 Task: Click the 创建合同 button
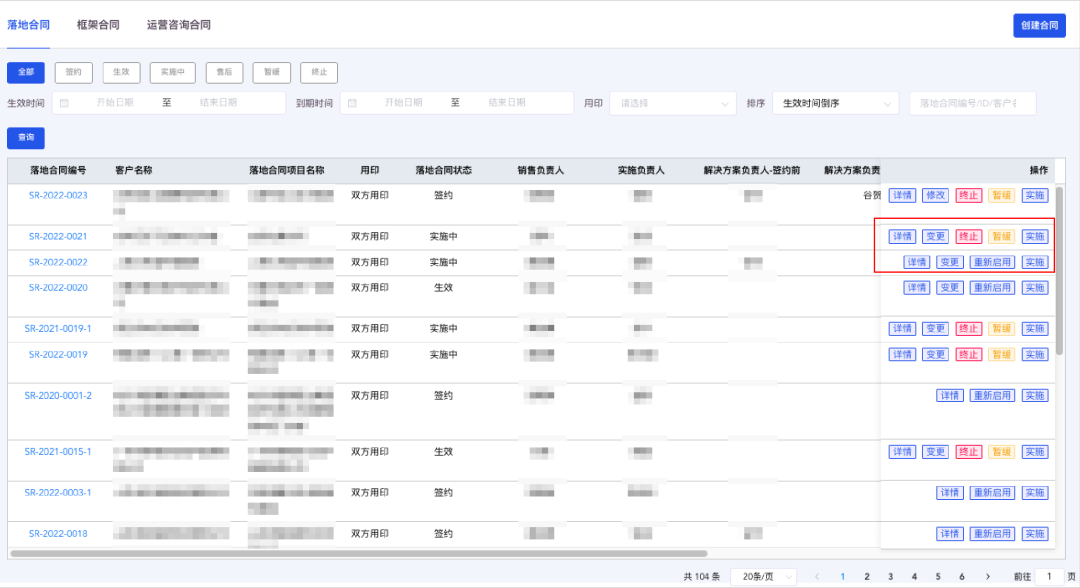[x=1039, y=26]
